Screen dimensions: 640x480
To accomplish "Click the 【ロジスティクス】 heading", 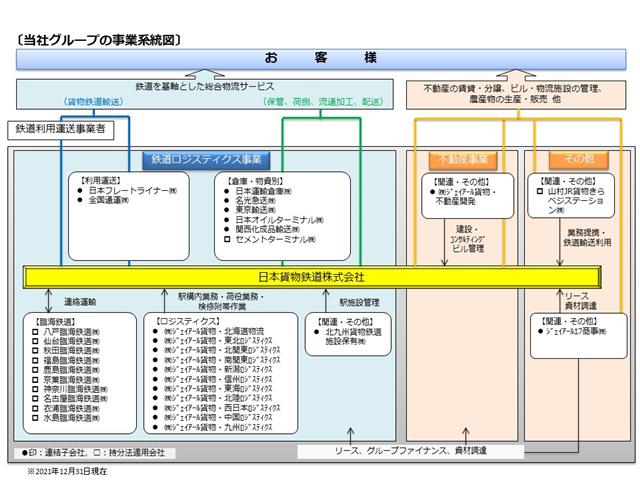I will 188,322.
